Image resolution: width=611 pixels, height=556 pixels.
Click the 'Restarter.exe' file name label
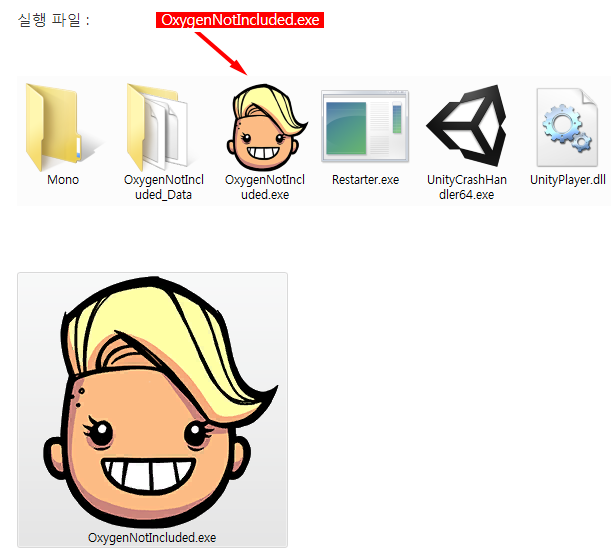366,180
